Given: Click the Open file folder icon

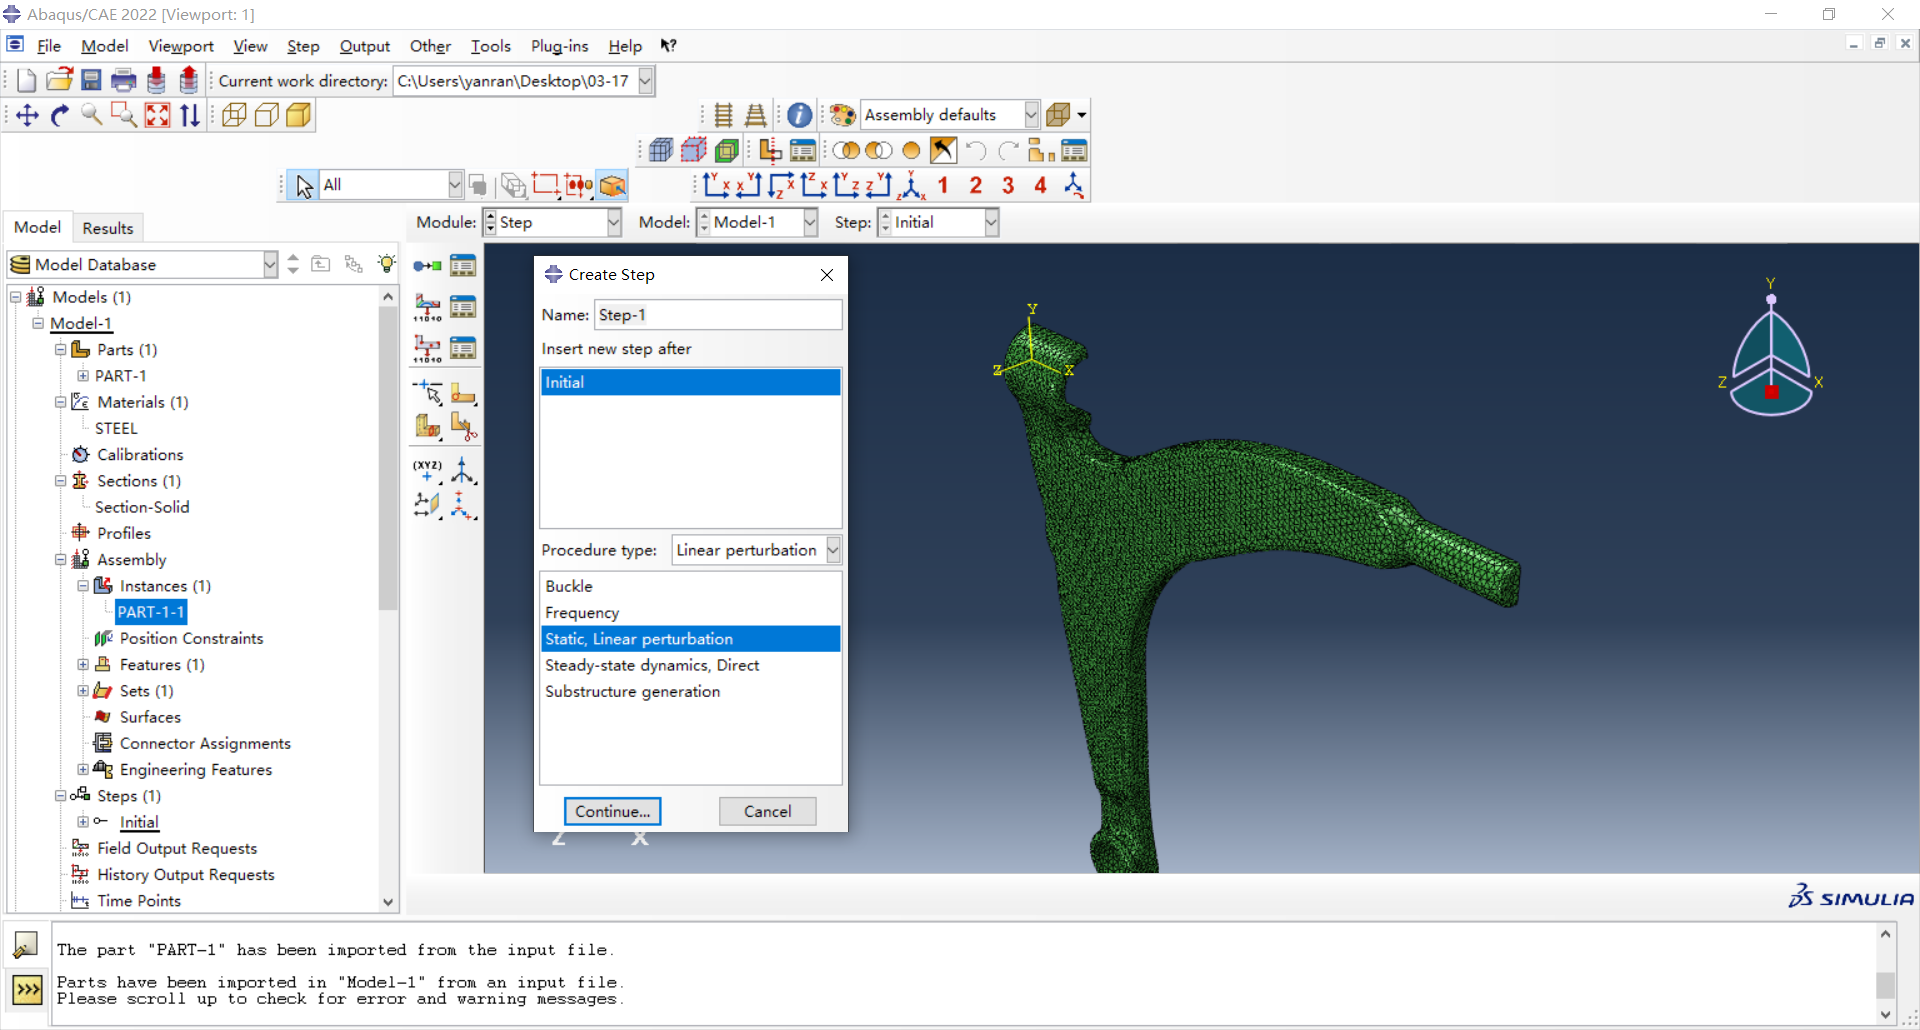Looking at the screenshot, I should pos(59,81).
